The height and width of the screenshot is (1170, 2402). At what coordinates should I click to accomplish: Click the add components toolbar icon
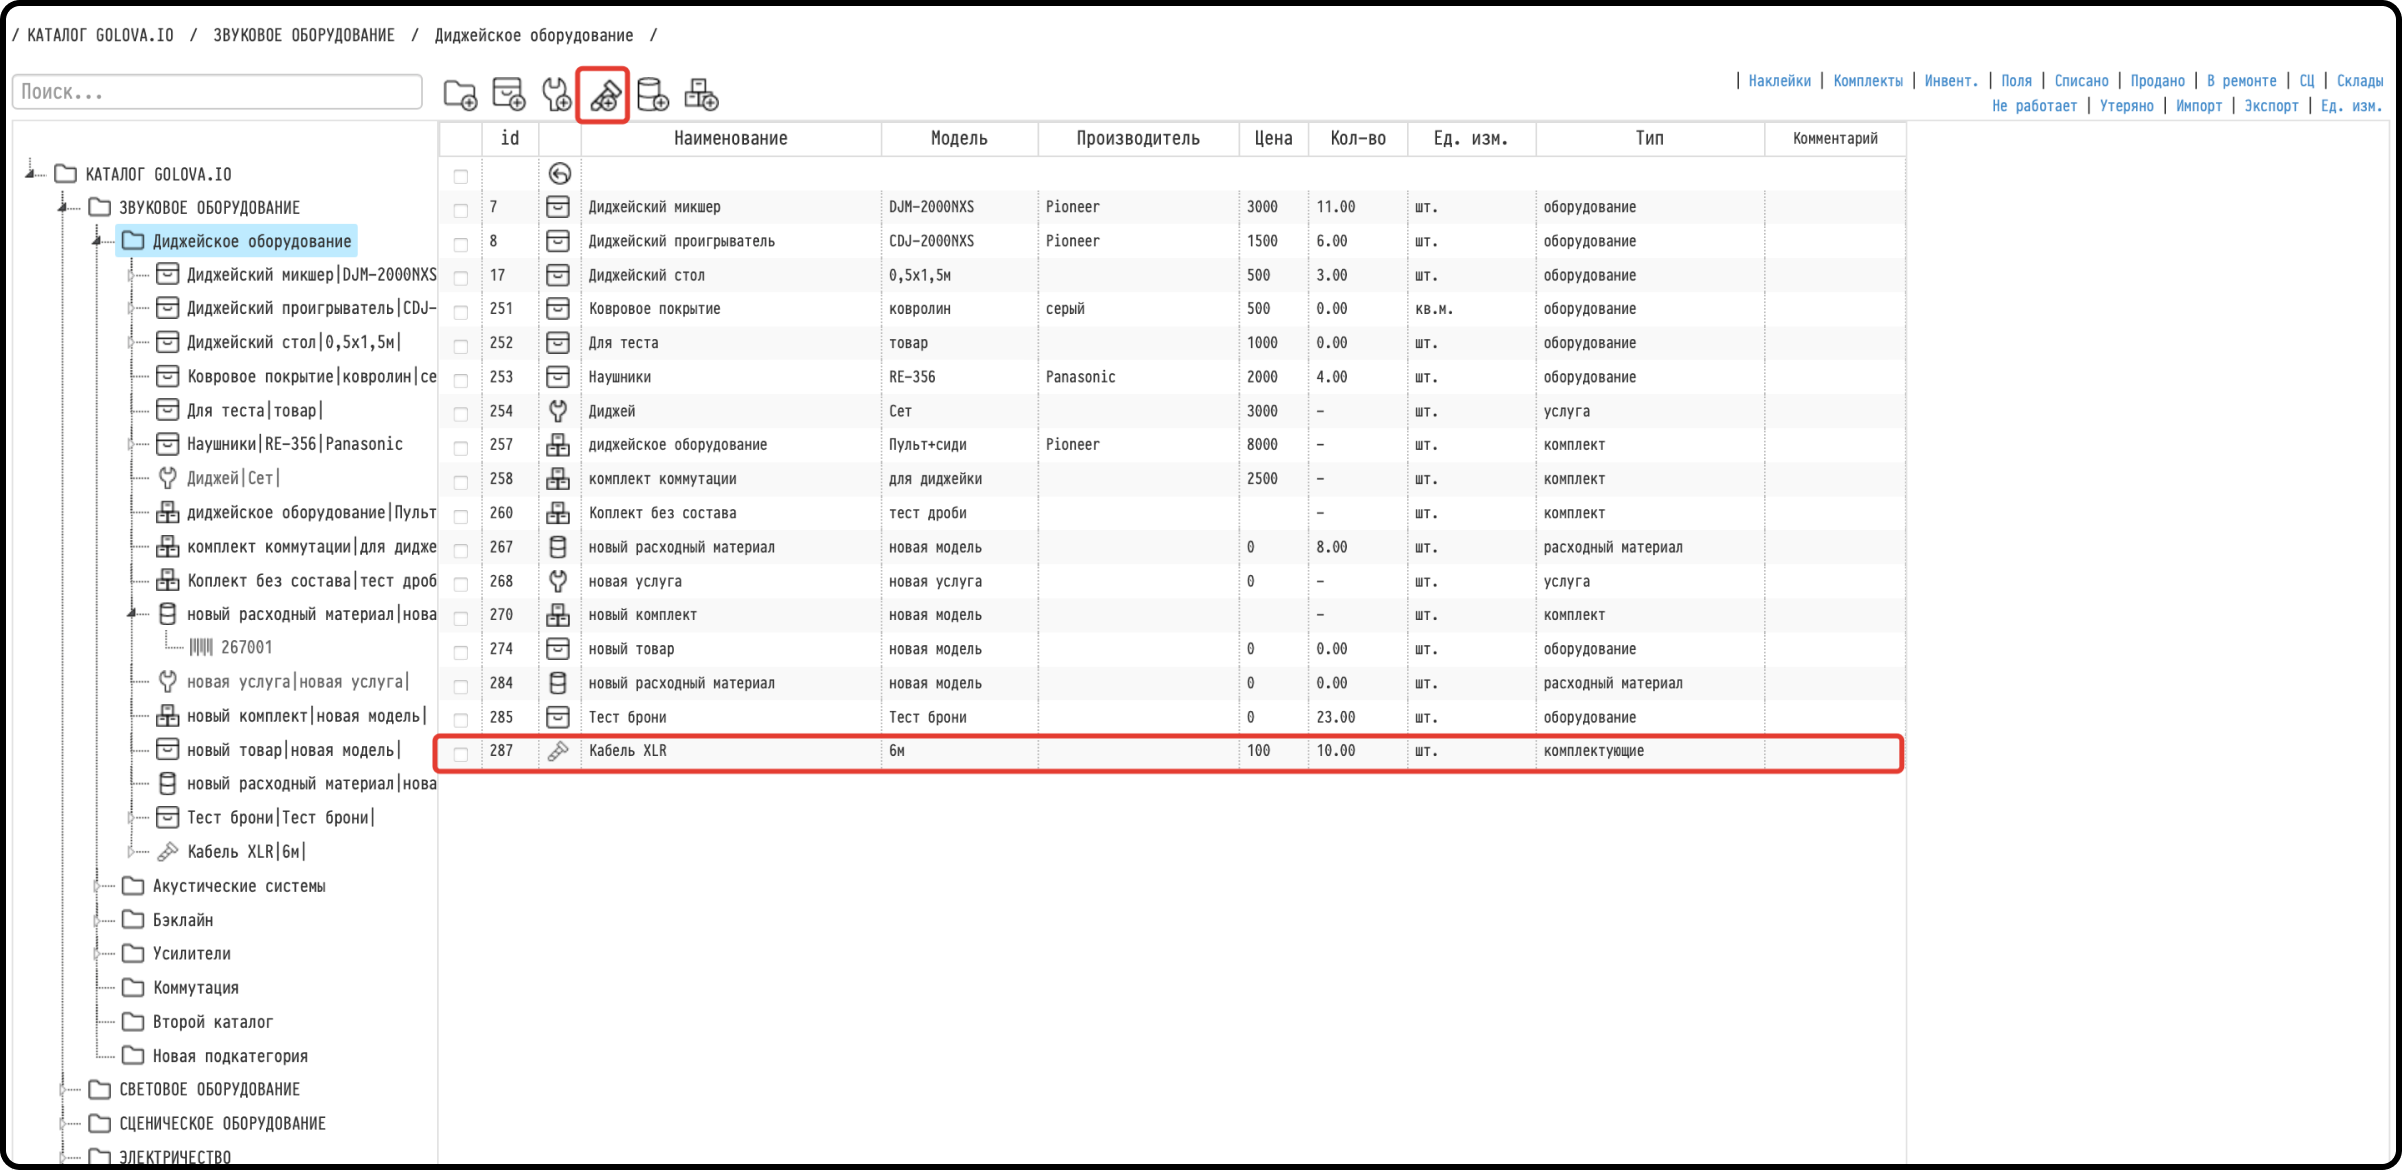[604, 95]
